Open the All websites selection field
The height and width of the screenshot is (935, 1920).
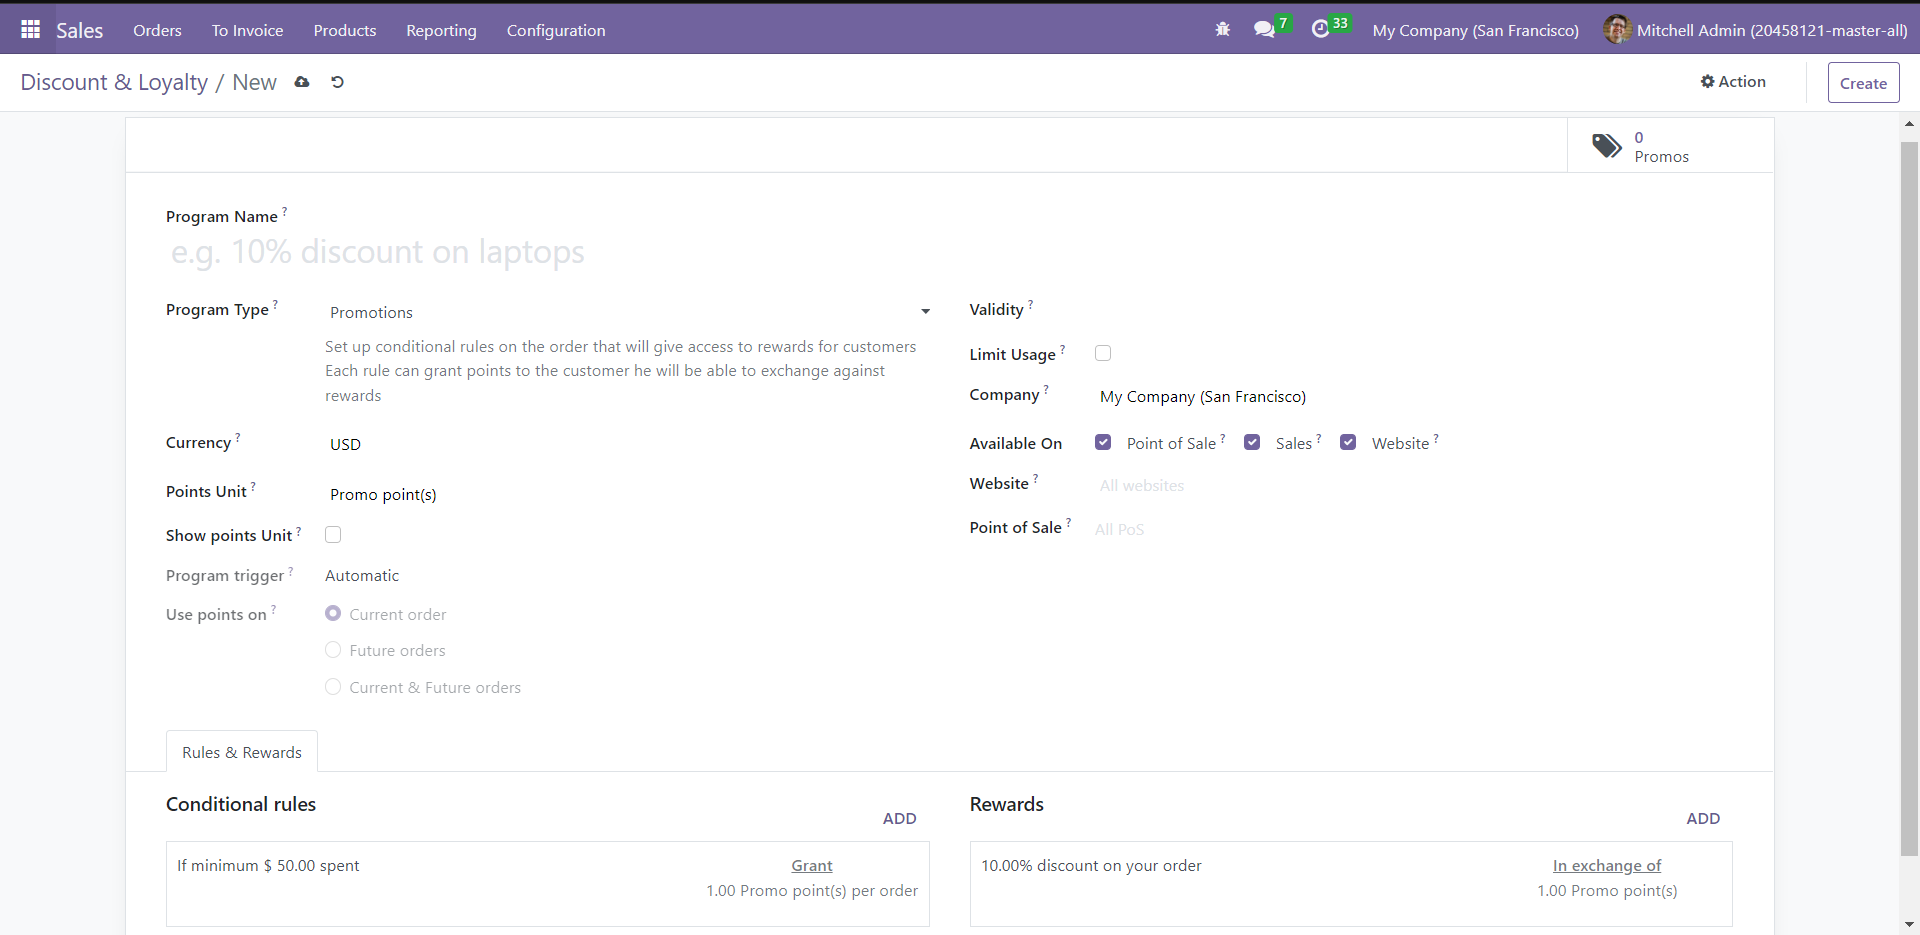1414,485
